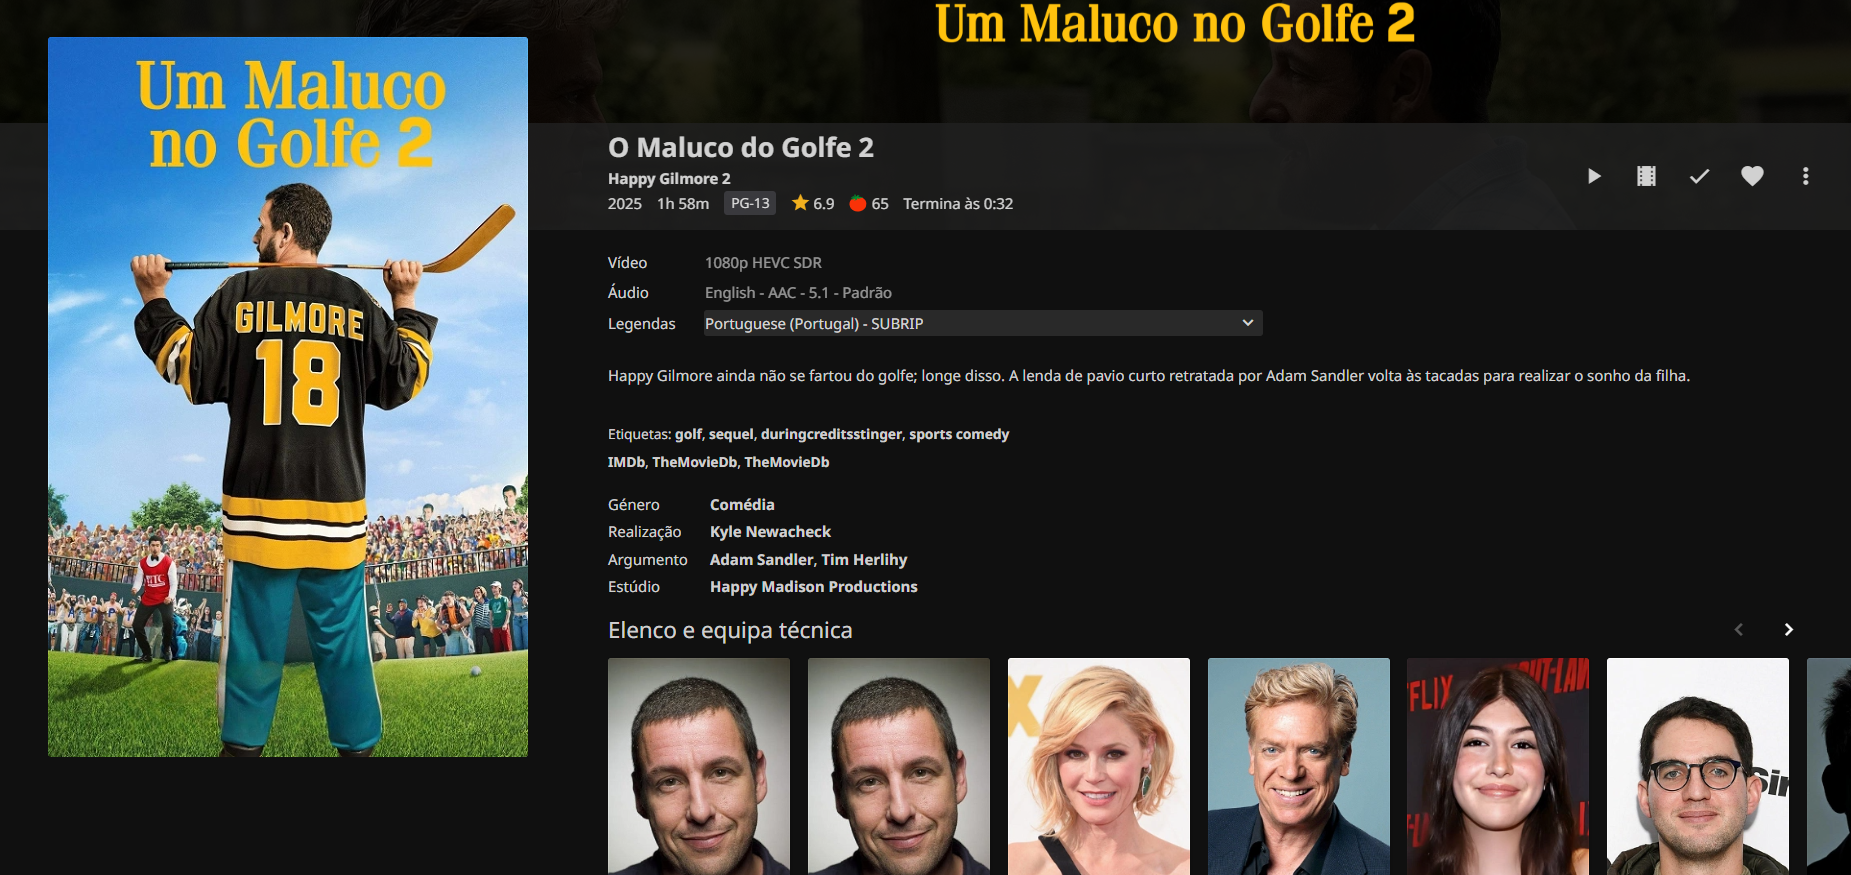Click the cast member wearing glasses

1698,766
